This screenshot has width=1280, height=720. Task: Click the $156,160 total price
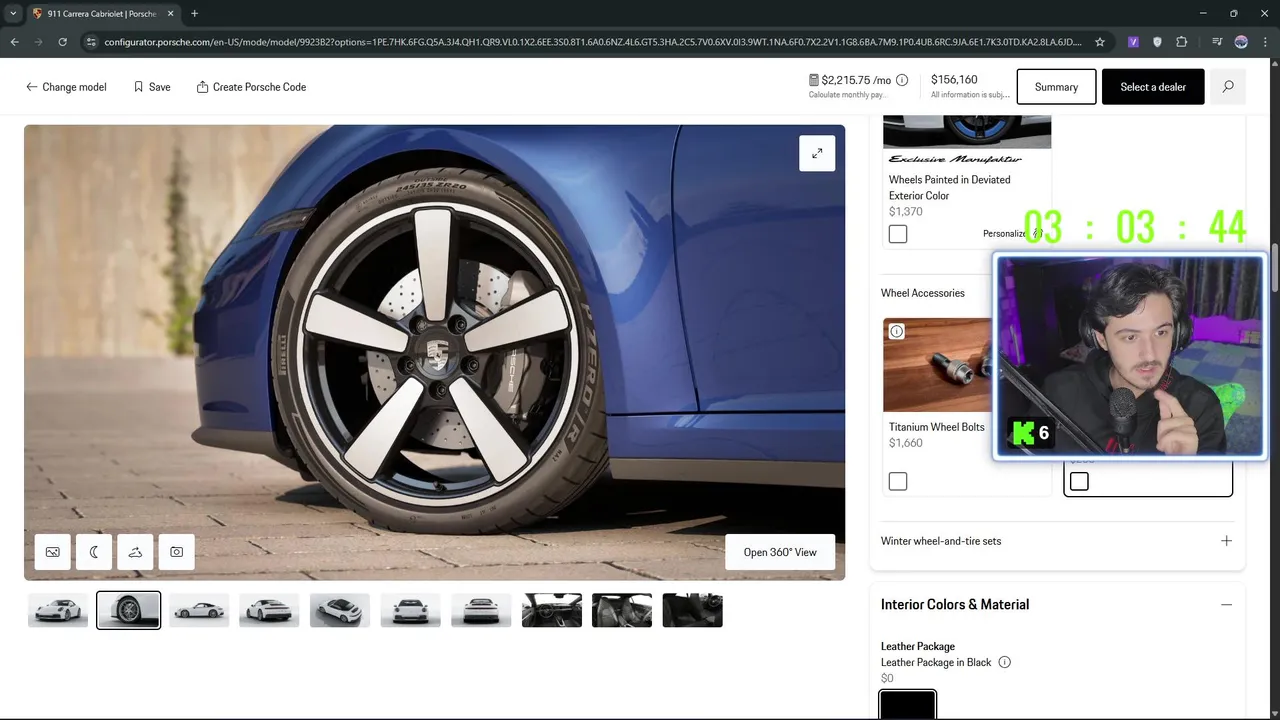point(954,79)
